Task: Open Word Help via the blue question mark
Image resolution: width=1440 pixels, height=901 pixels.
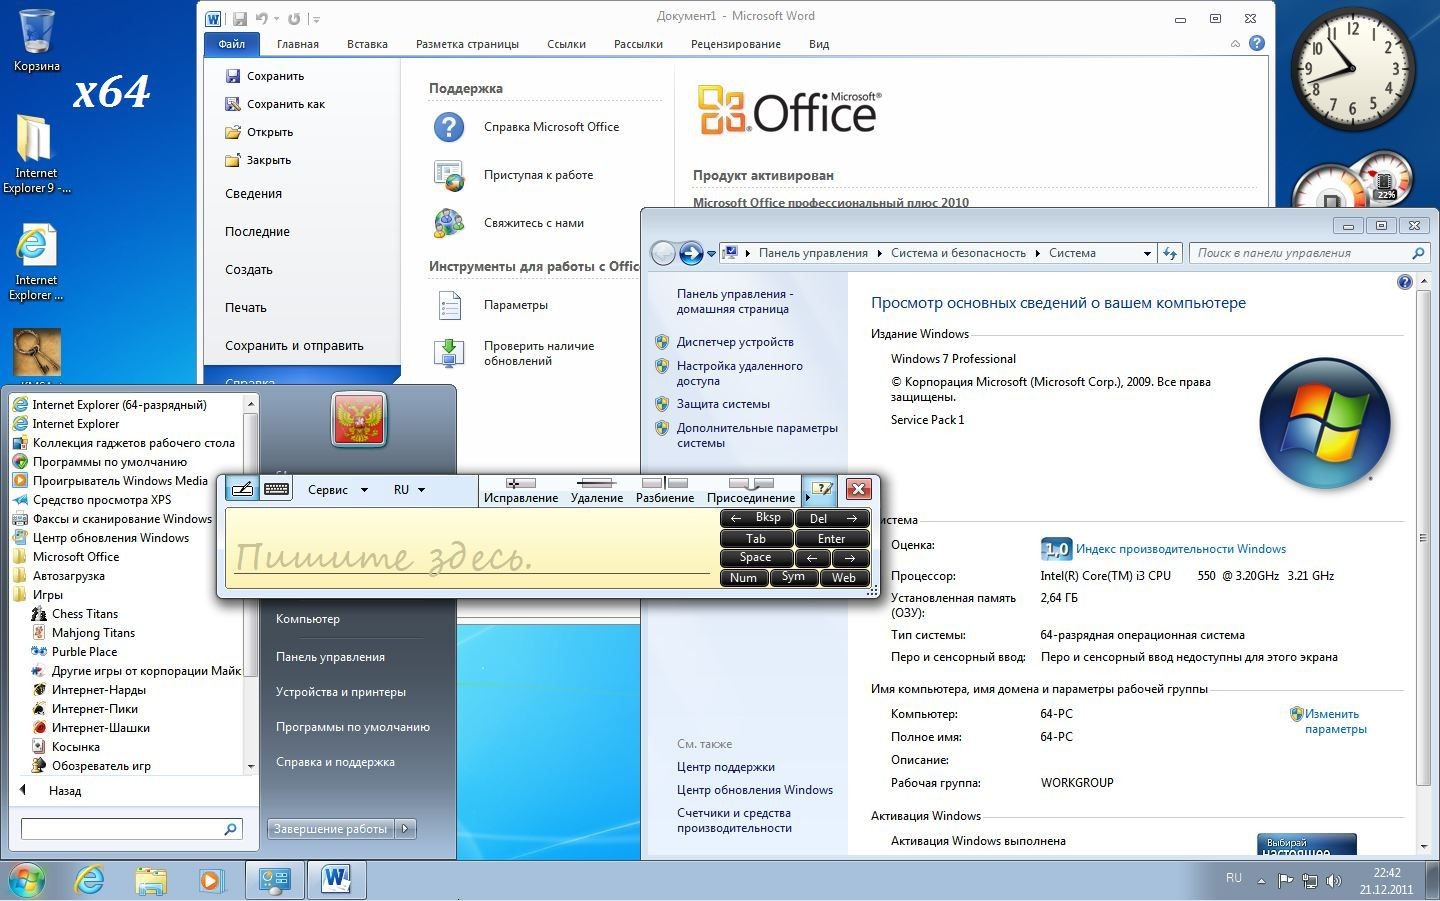Action: [1257, 43]
